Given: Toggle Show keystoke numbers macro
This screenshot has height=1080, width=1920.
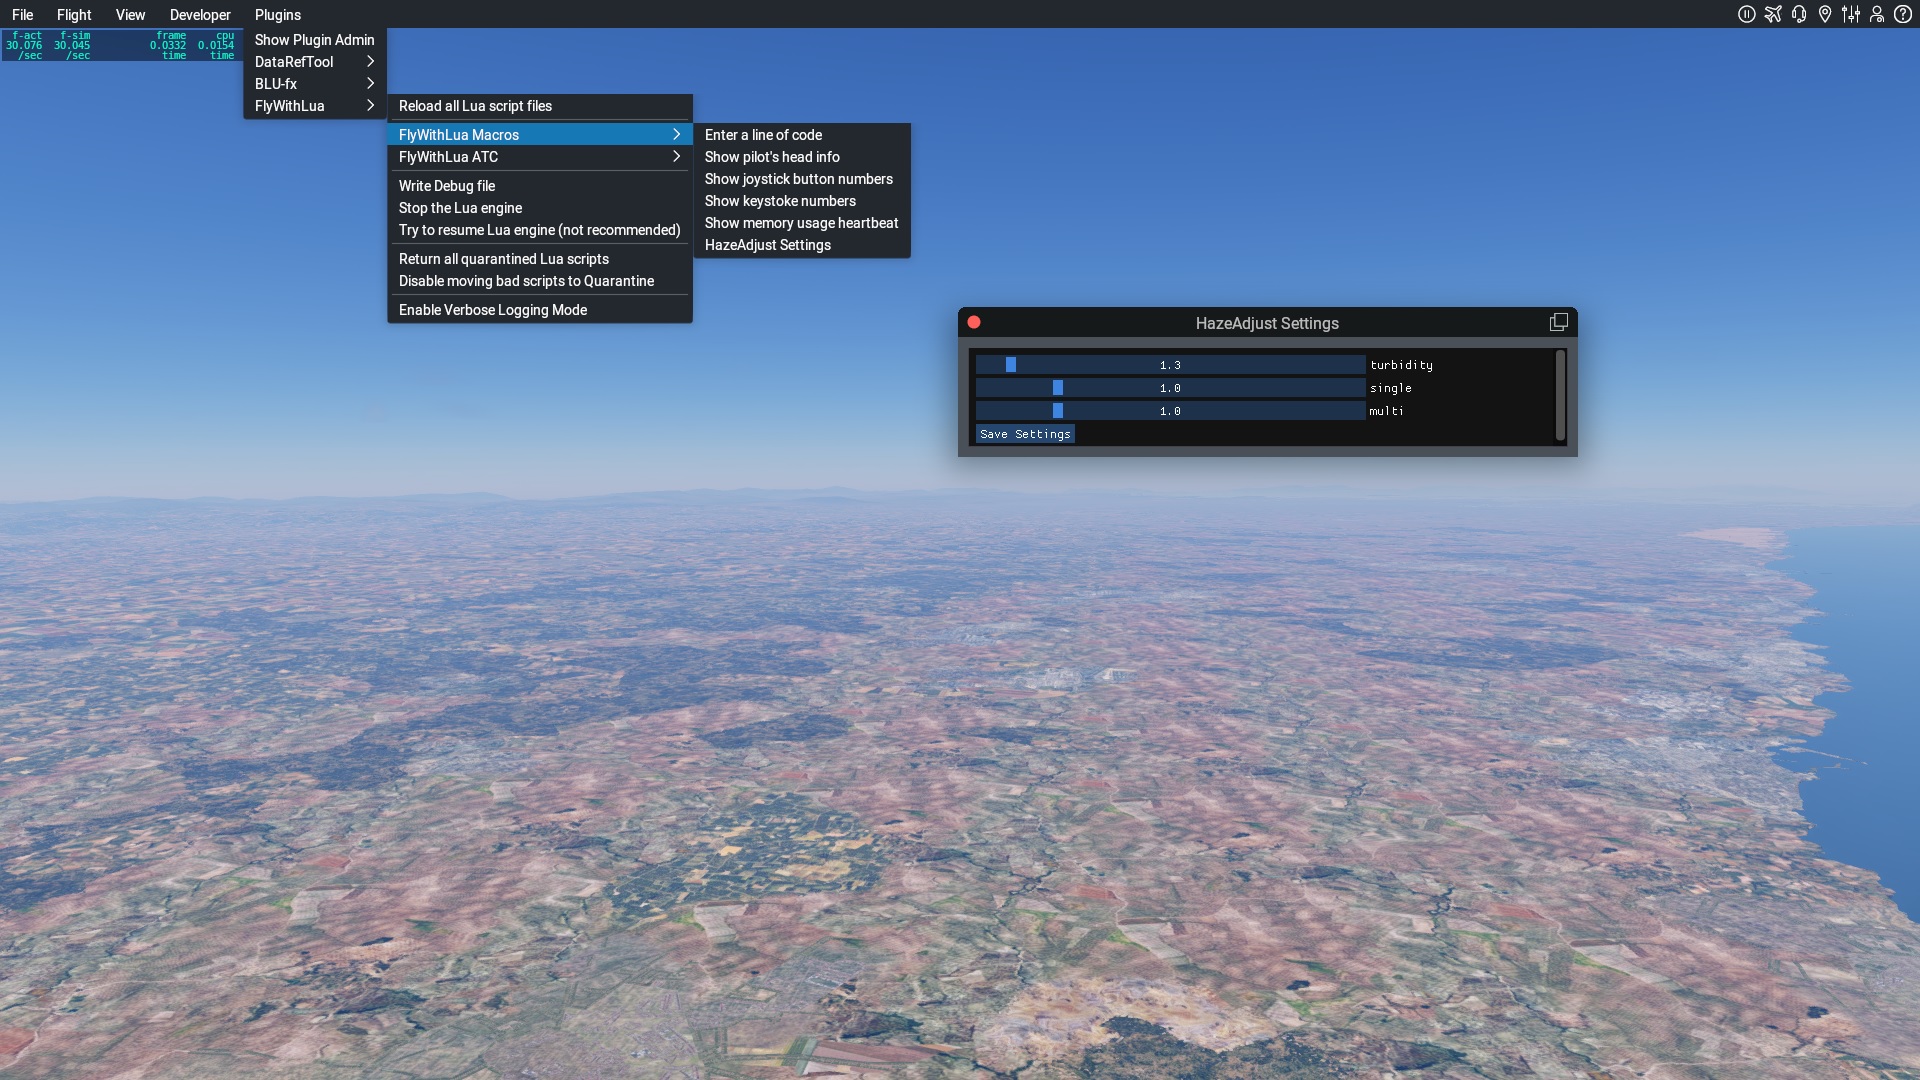Looking at the screenshot, I should tap(802, 201).
